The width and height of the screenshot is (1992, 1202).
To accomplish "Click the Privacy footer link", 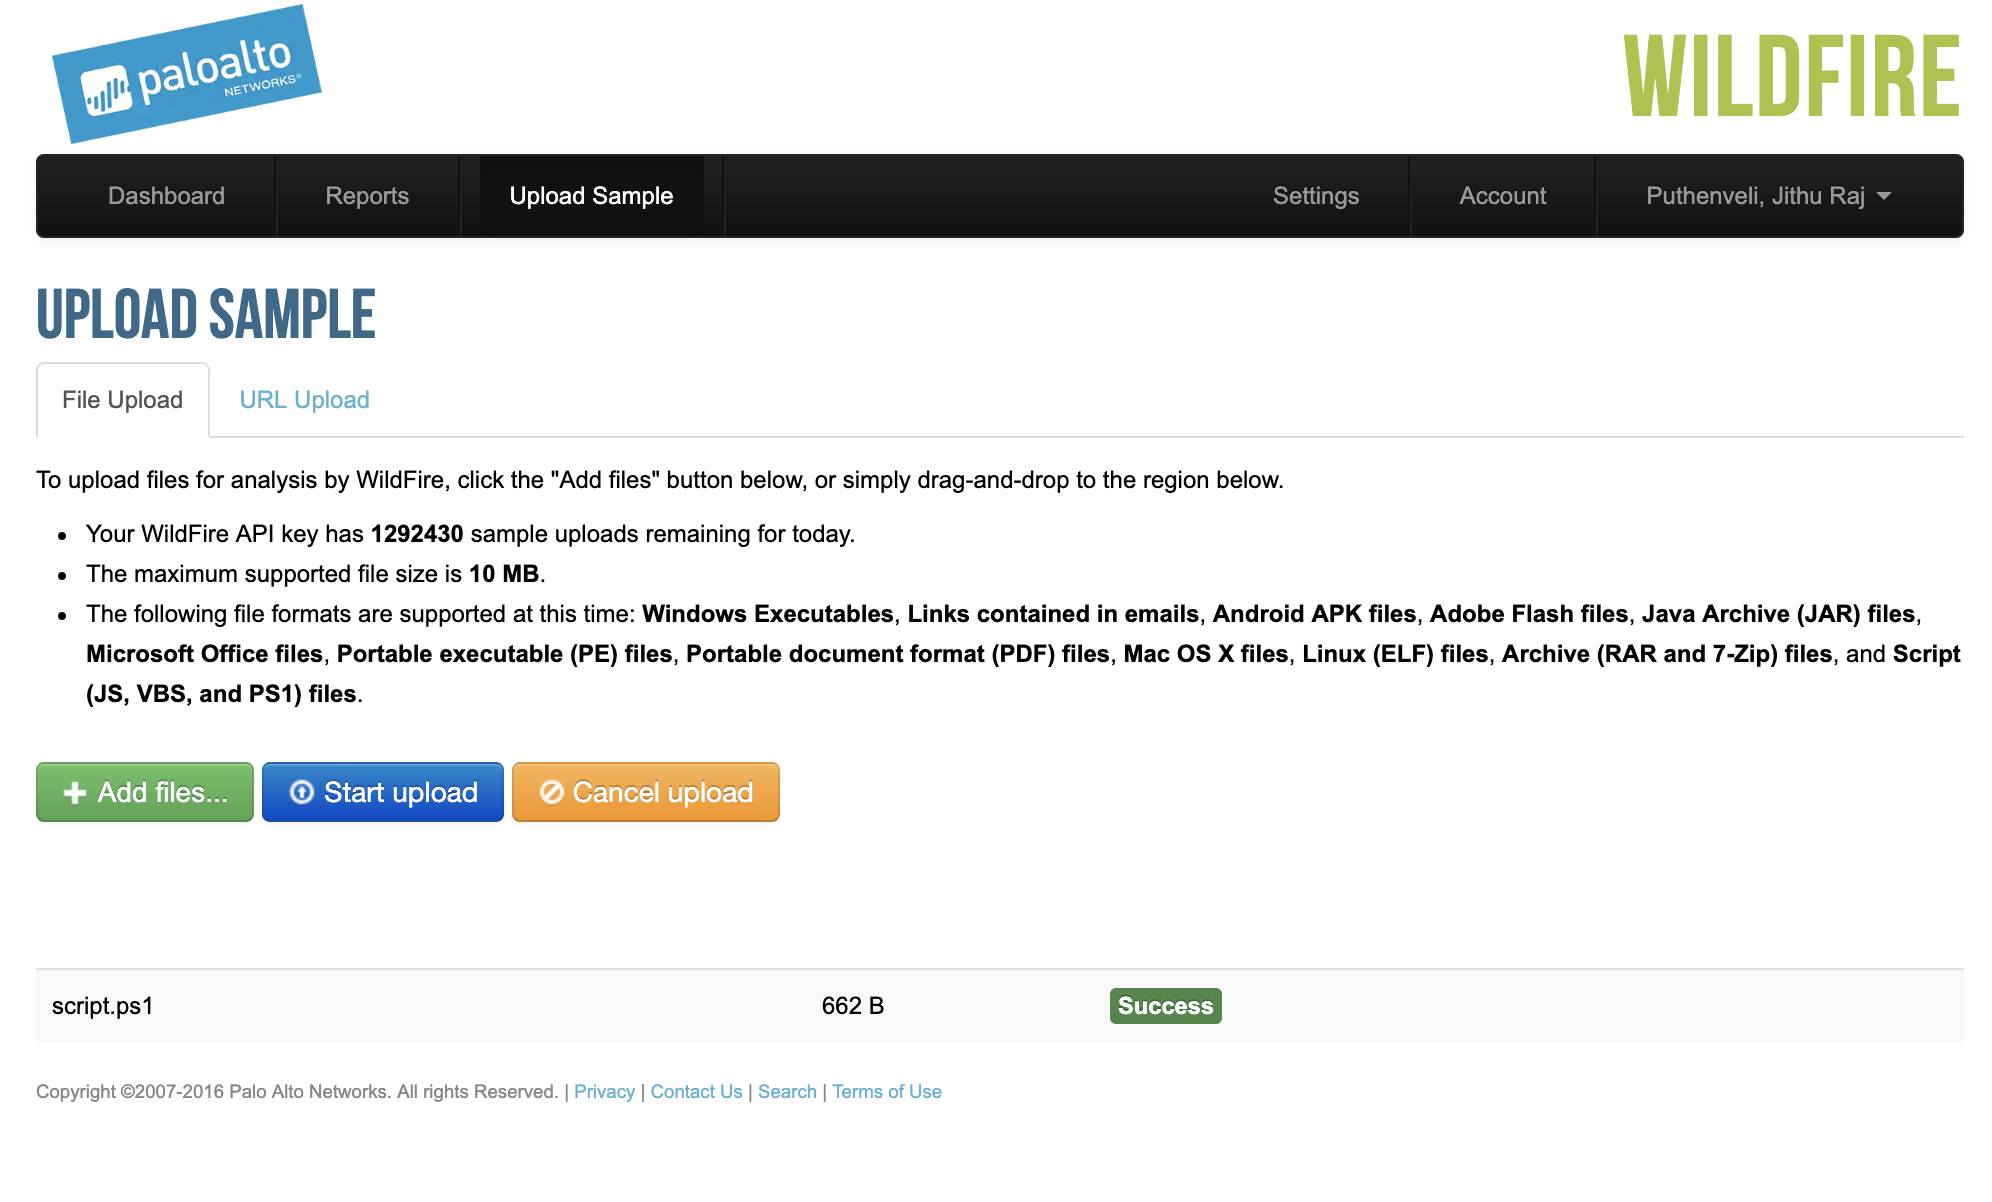I will click(x=604, y=1091).
